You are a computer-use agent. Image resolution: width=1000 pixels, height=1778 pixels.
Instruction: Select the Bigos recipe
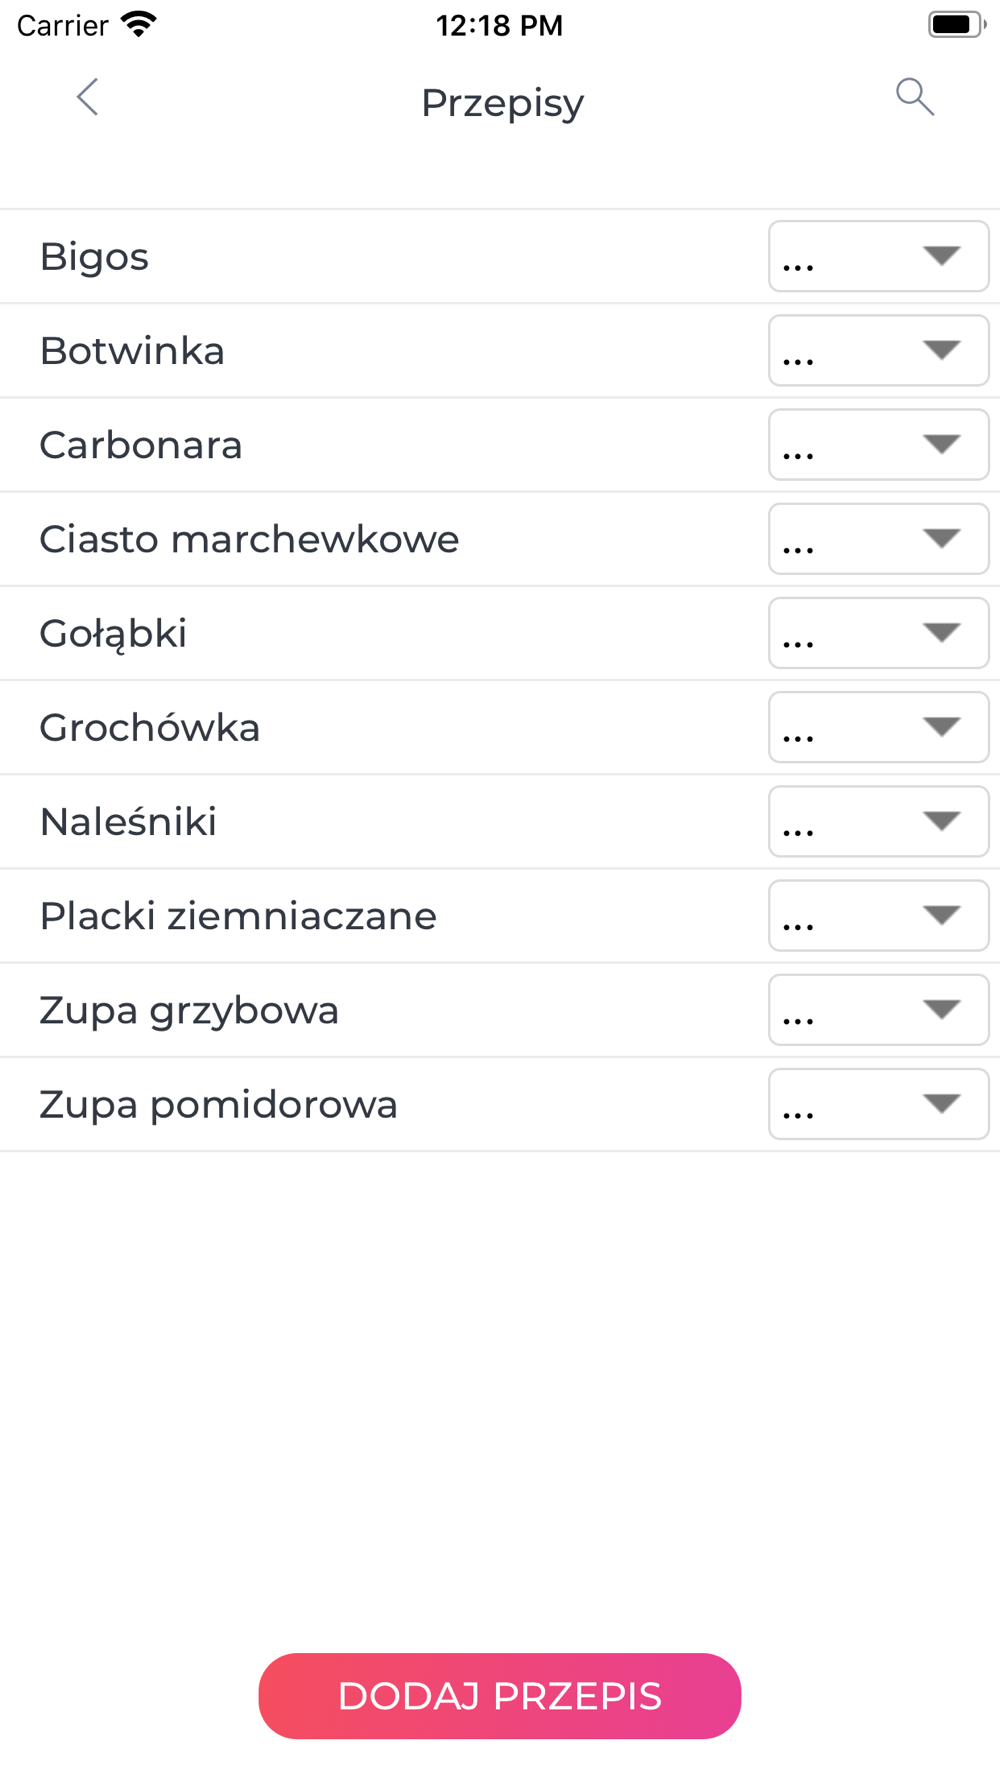pos(95,257)
